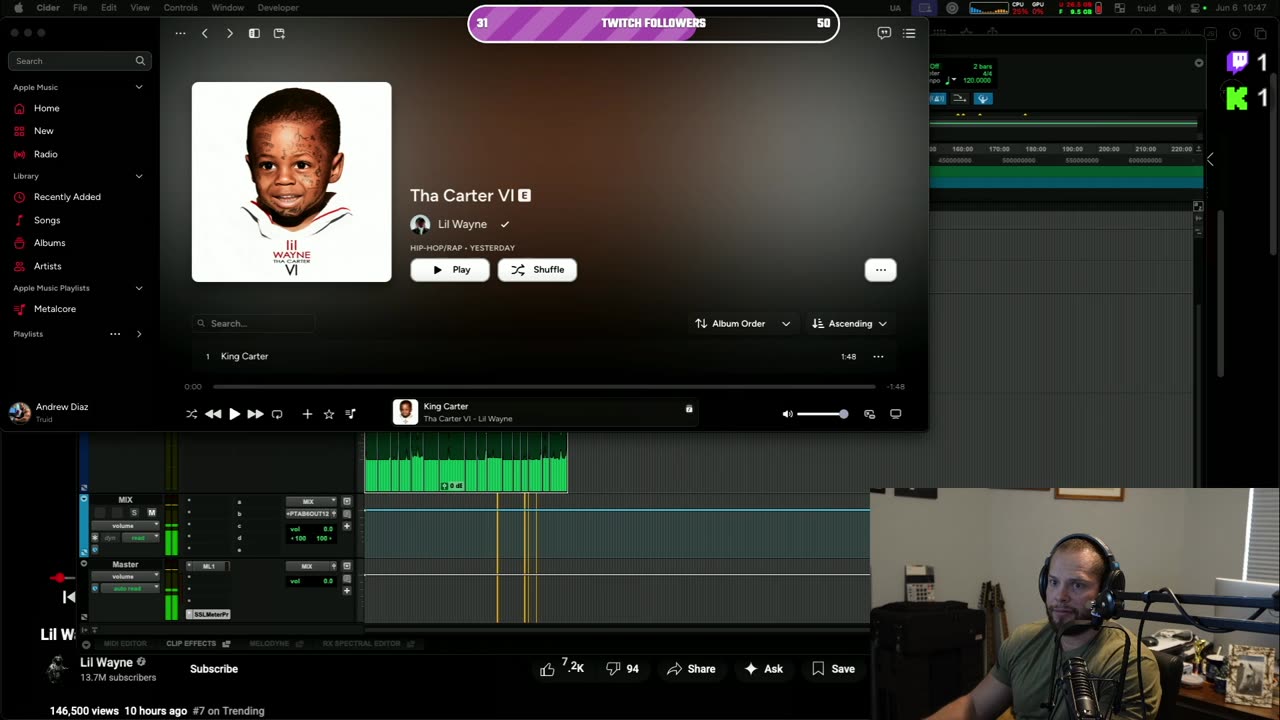The image size is (1280, 720).
Task: Open Artists library view
Action: [x=47, y=266]
